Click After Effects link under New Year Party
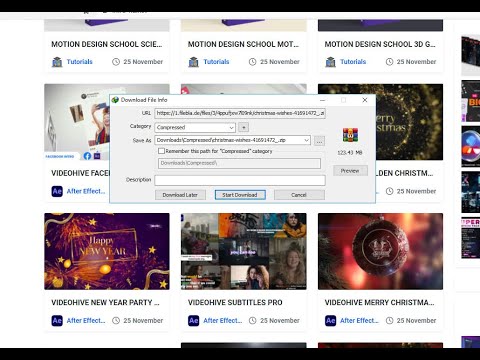The width and height of the screenshot is (480, 360). (x=86, y=320)
